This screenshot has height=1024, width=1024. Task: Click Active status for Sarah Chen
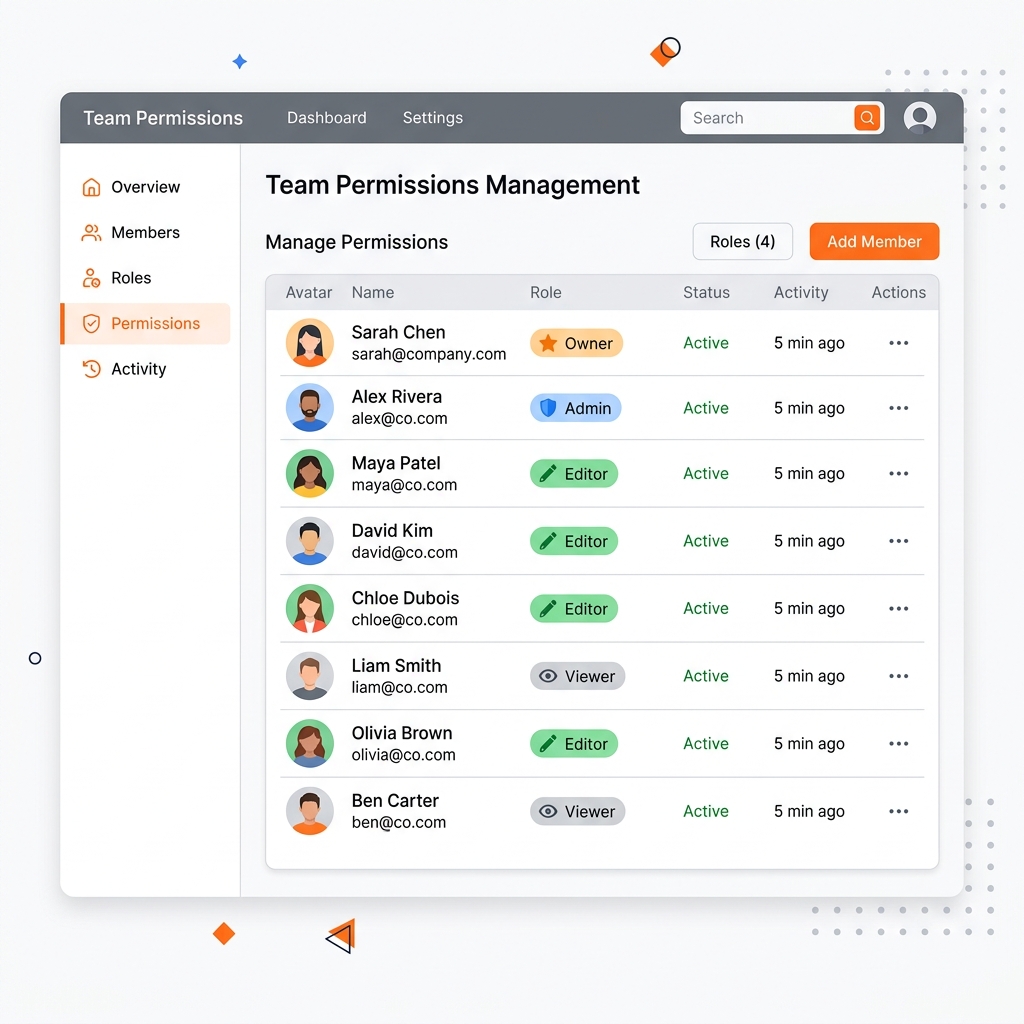coord(705,343)
